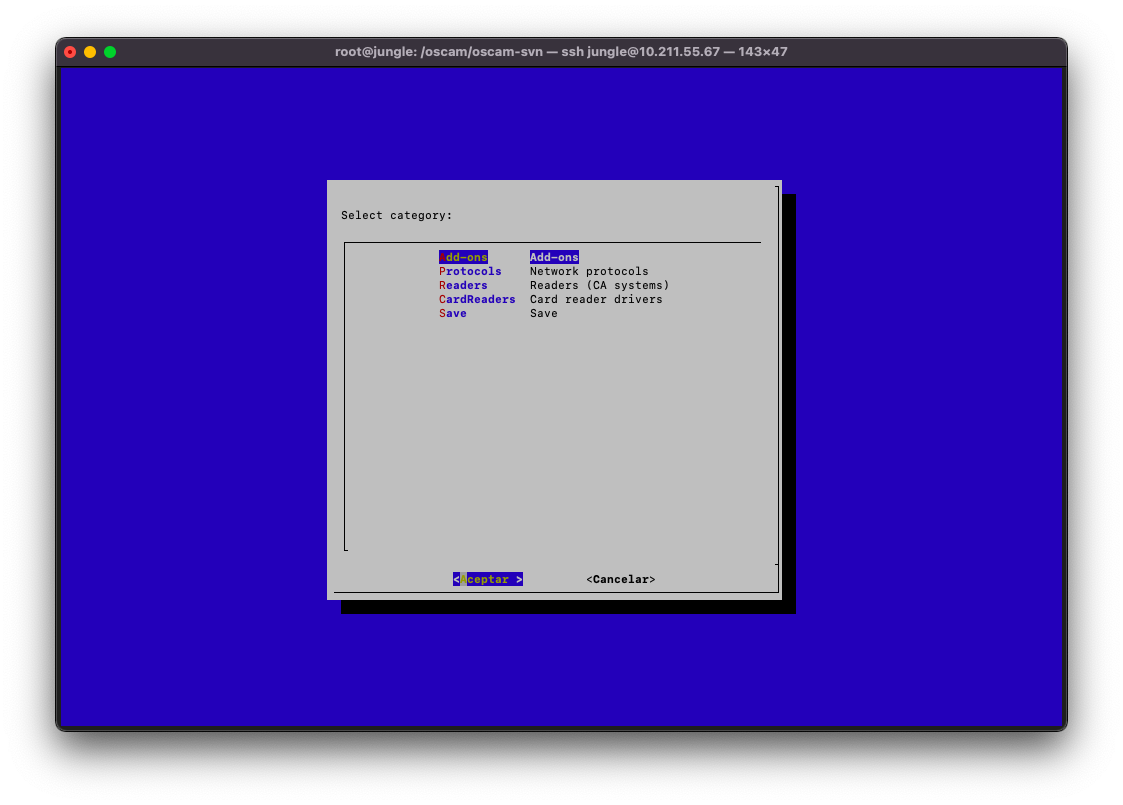
Task: Select the Add-ons category tag
Action: [x=463, y=257]
